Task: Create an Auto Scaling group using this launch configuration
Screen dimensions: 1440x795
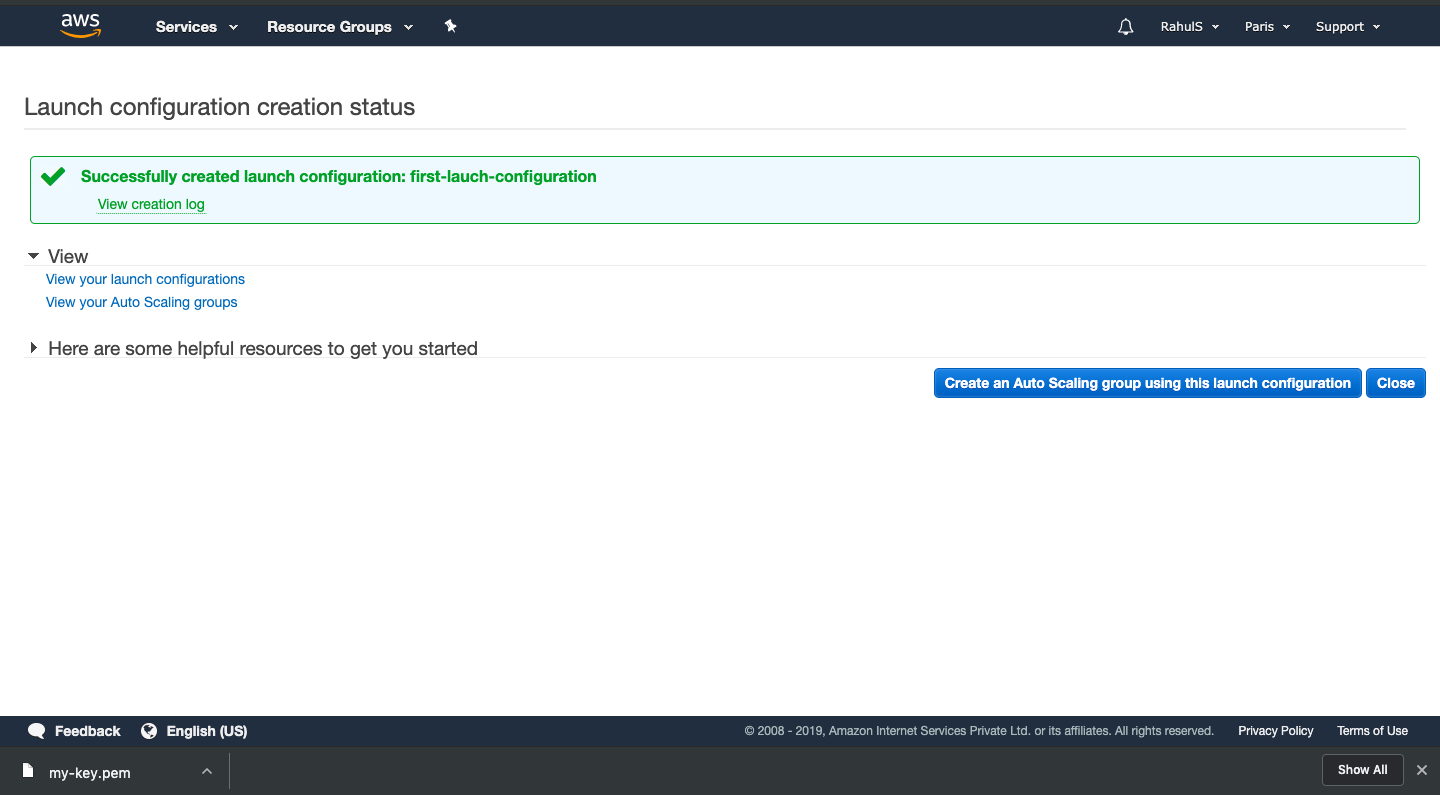Action: [1147, 383]
